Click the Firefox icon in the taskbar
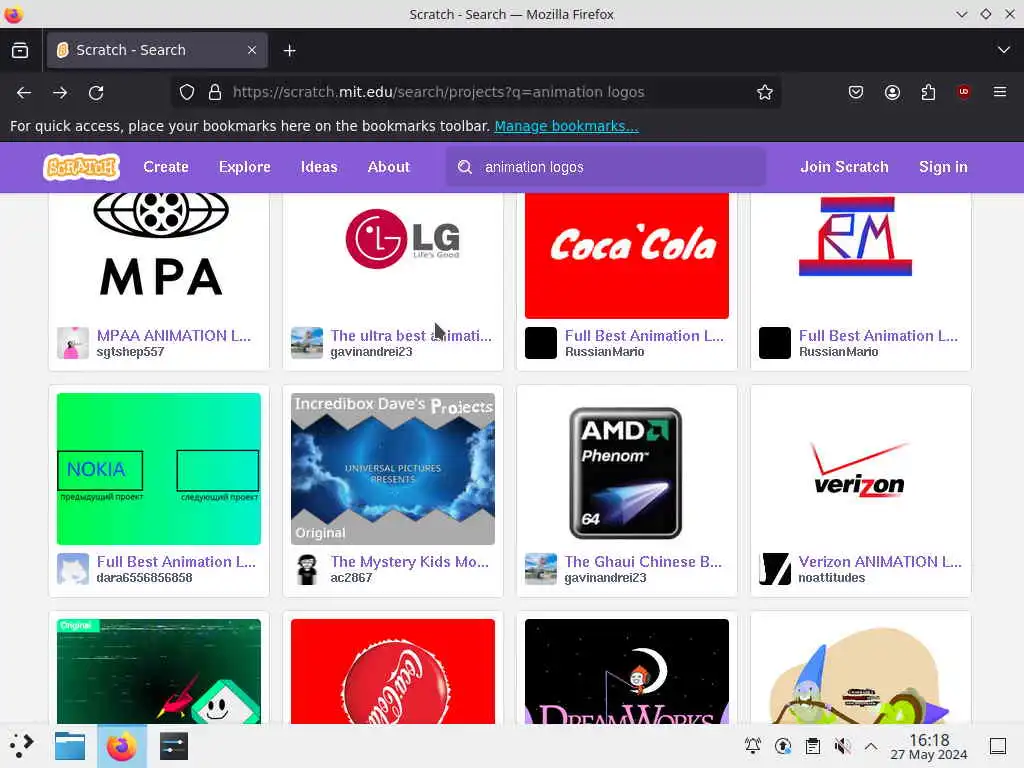 point(121,746)
